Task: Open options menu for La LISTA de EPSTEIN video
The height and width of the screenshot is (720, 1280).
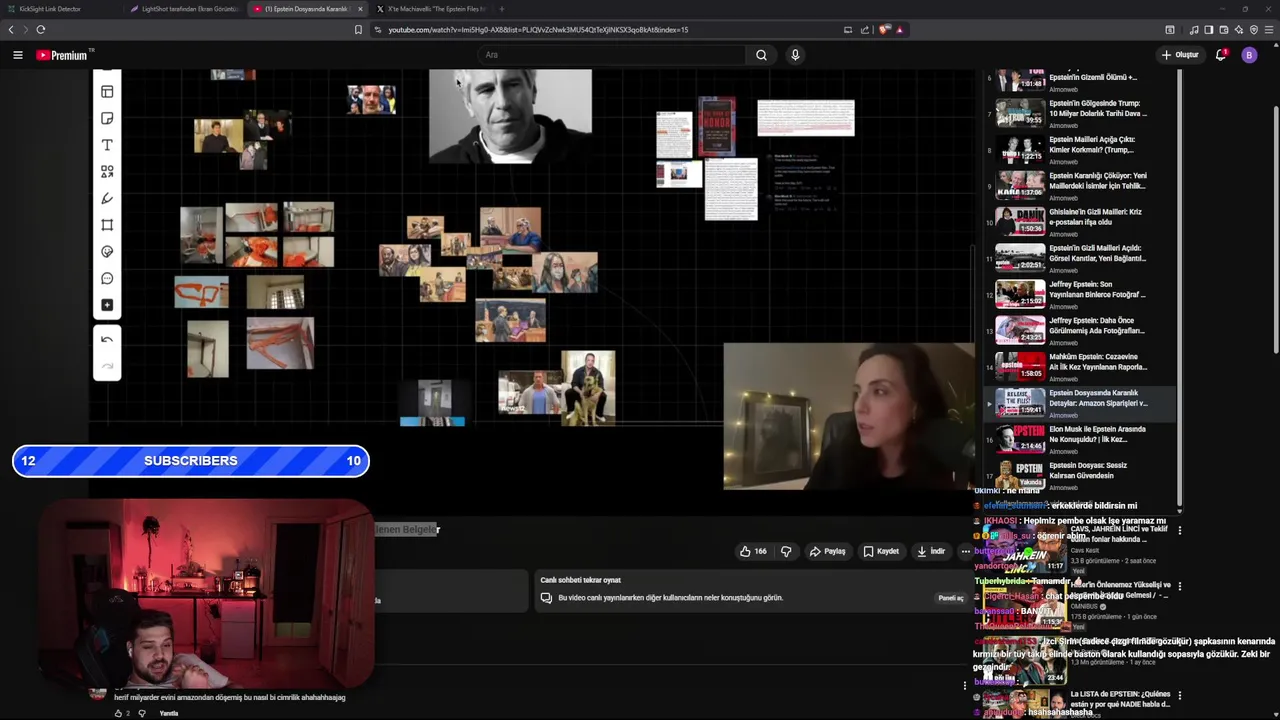Action: [1179, 695]
